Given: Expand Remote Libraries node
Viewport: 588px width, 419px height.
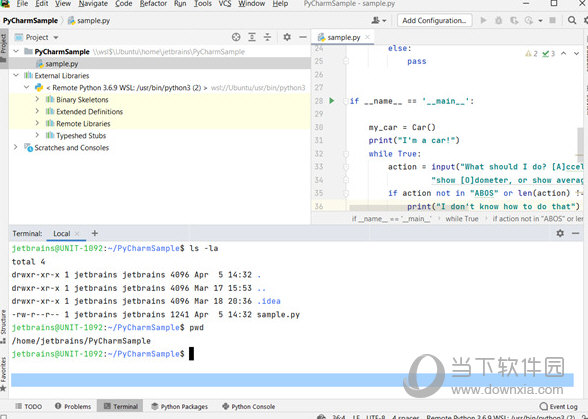Looking at the screenshot, I should coord(37,123).
